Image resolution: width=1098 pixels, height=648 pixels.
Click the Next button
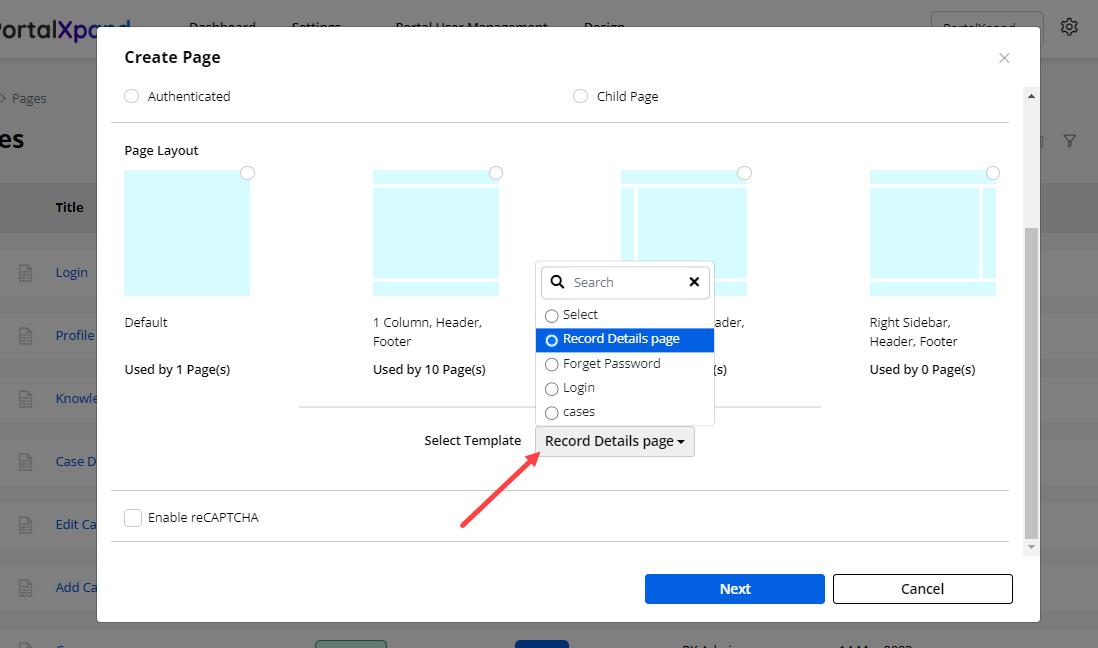coord(734,589)
